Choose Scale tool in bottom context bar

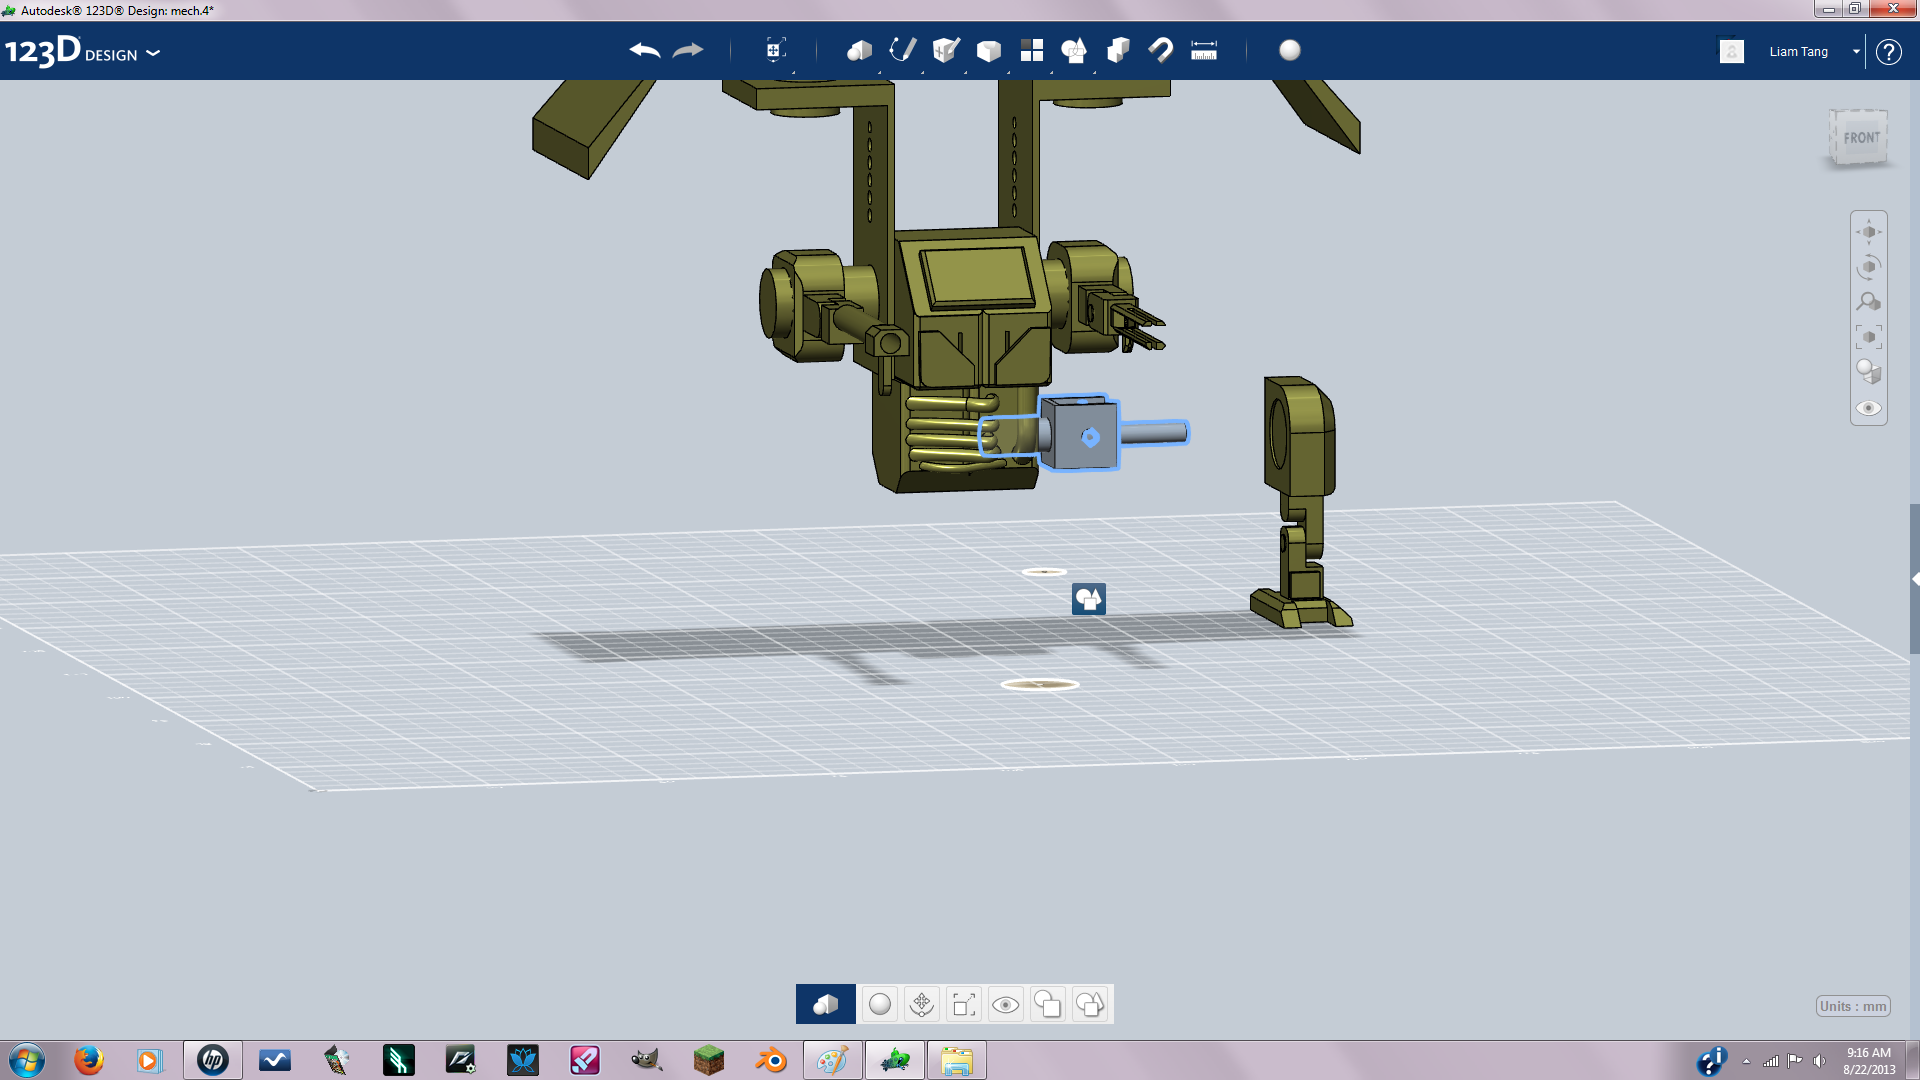click(x=964, y=1004)
